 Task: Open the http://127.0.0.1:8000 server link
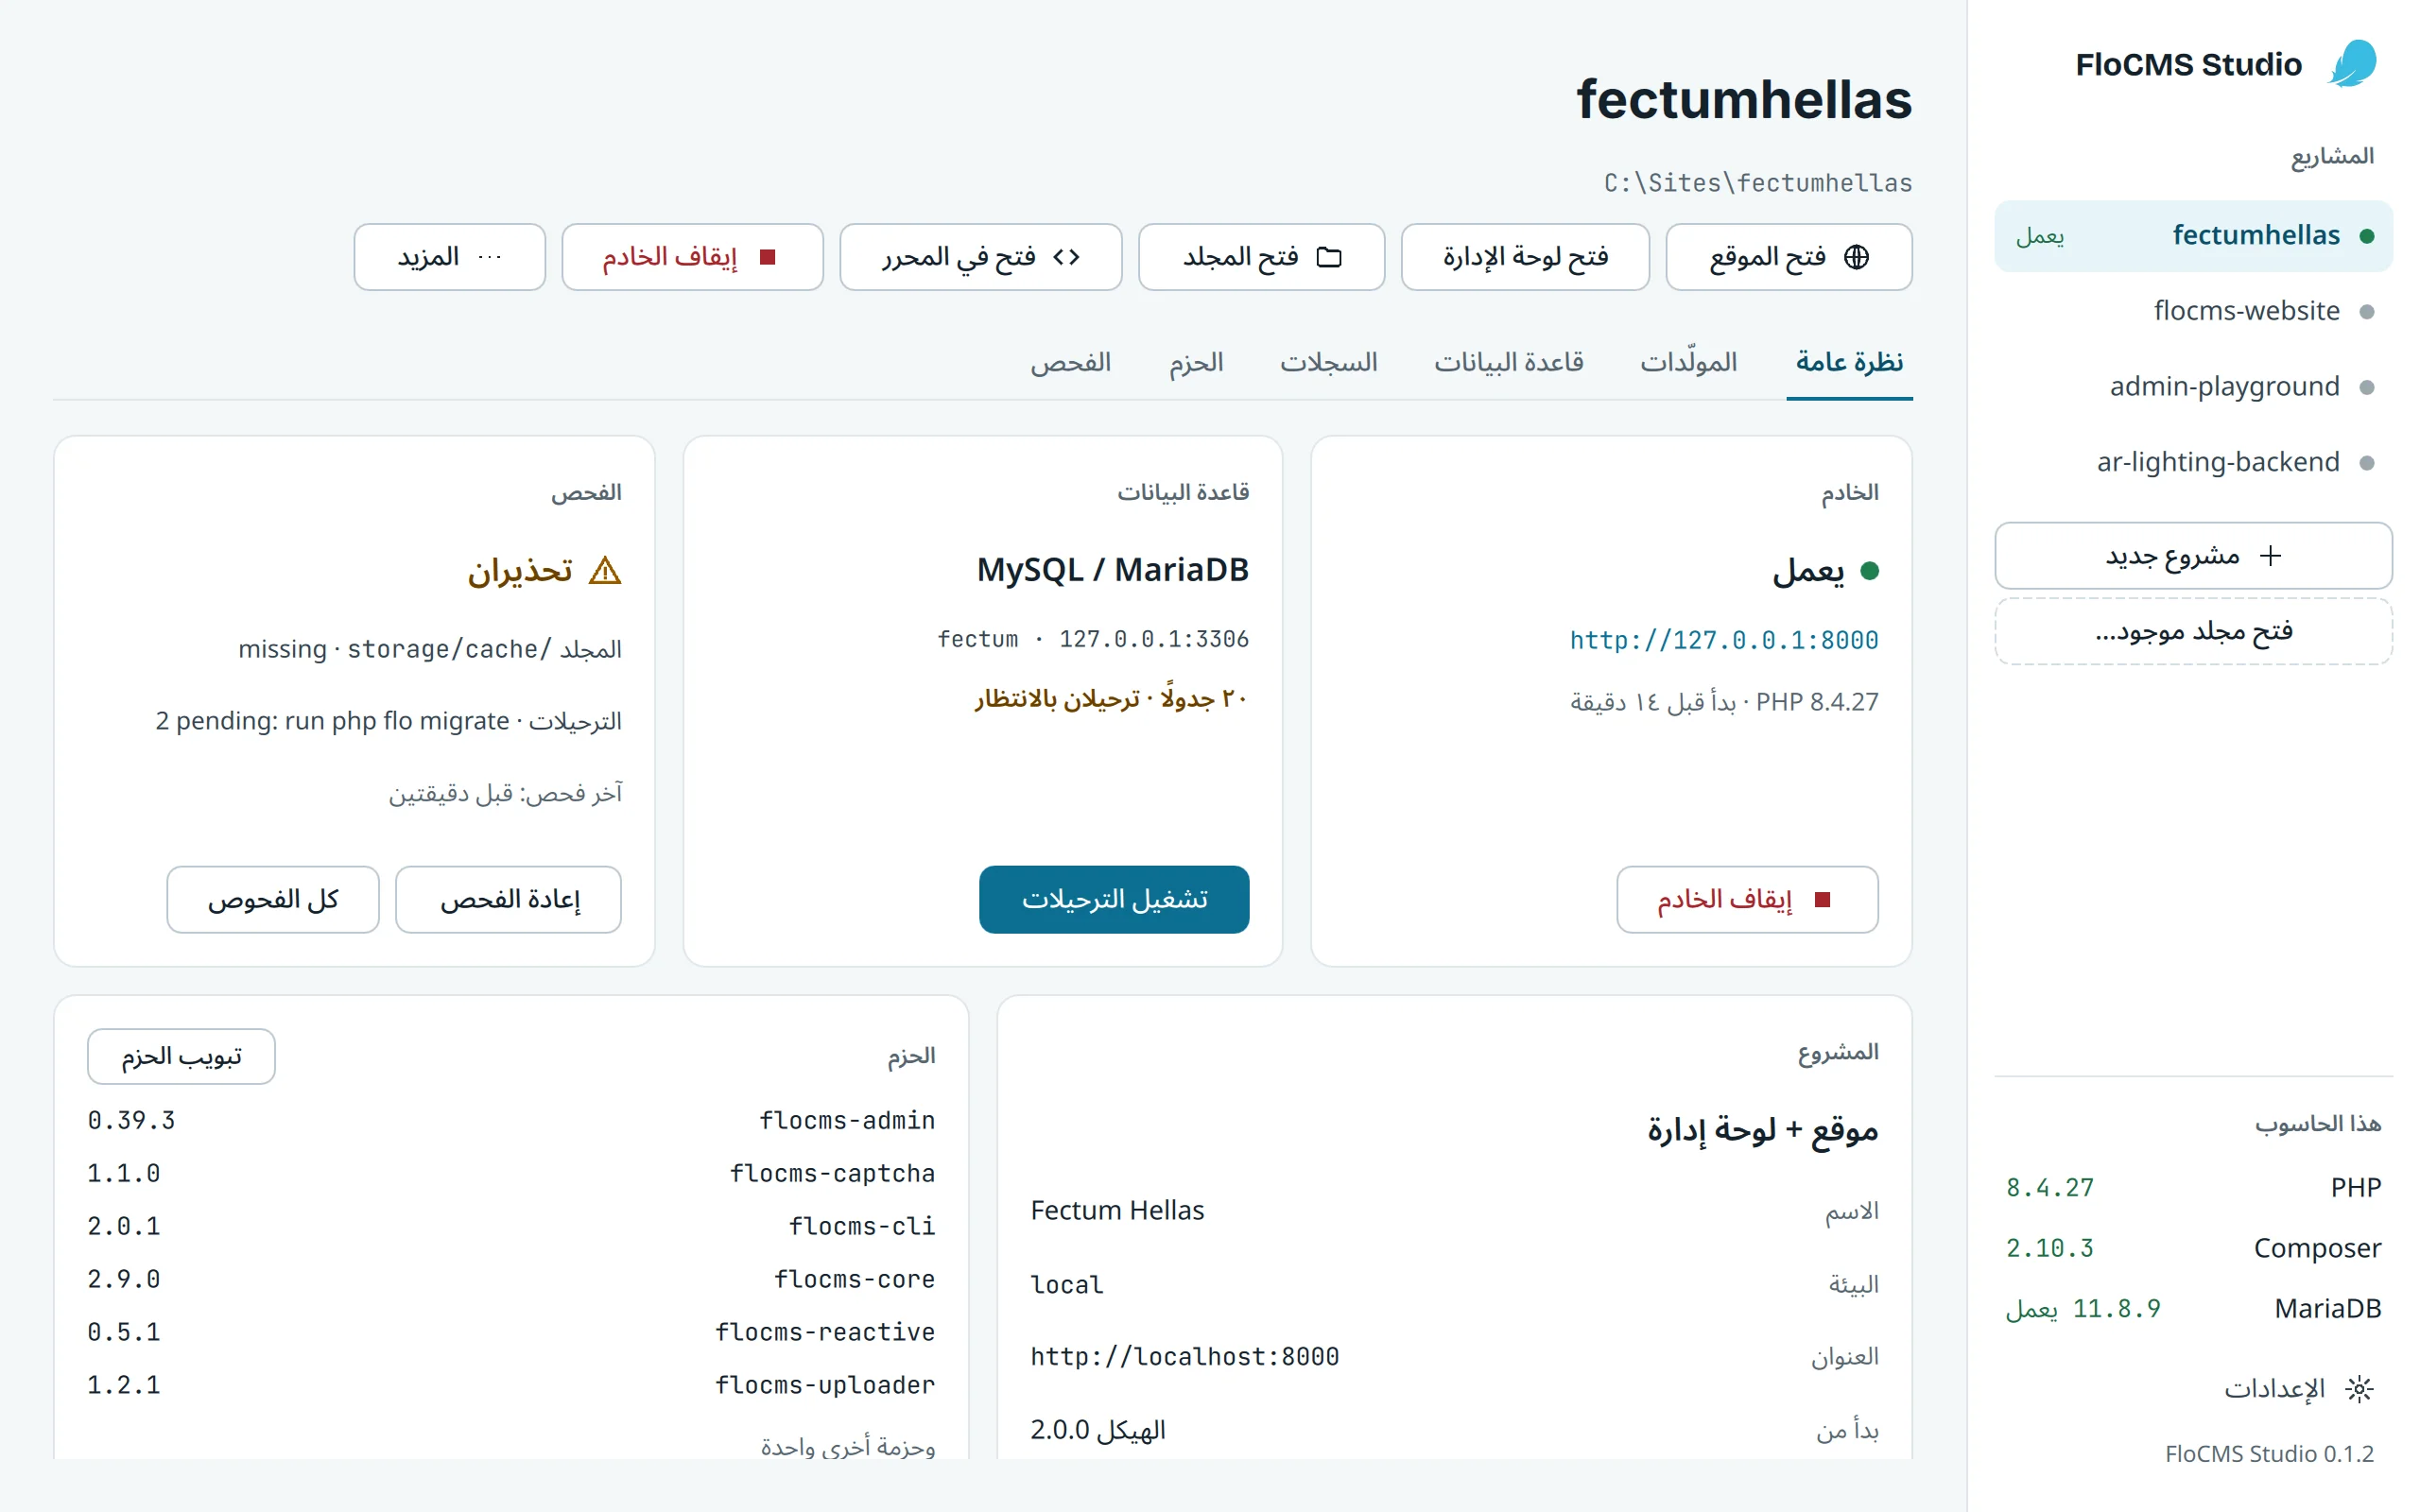(x=1723, y=640)
